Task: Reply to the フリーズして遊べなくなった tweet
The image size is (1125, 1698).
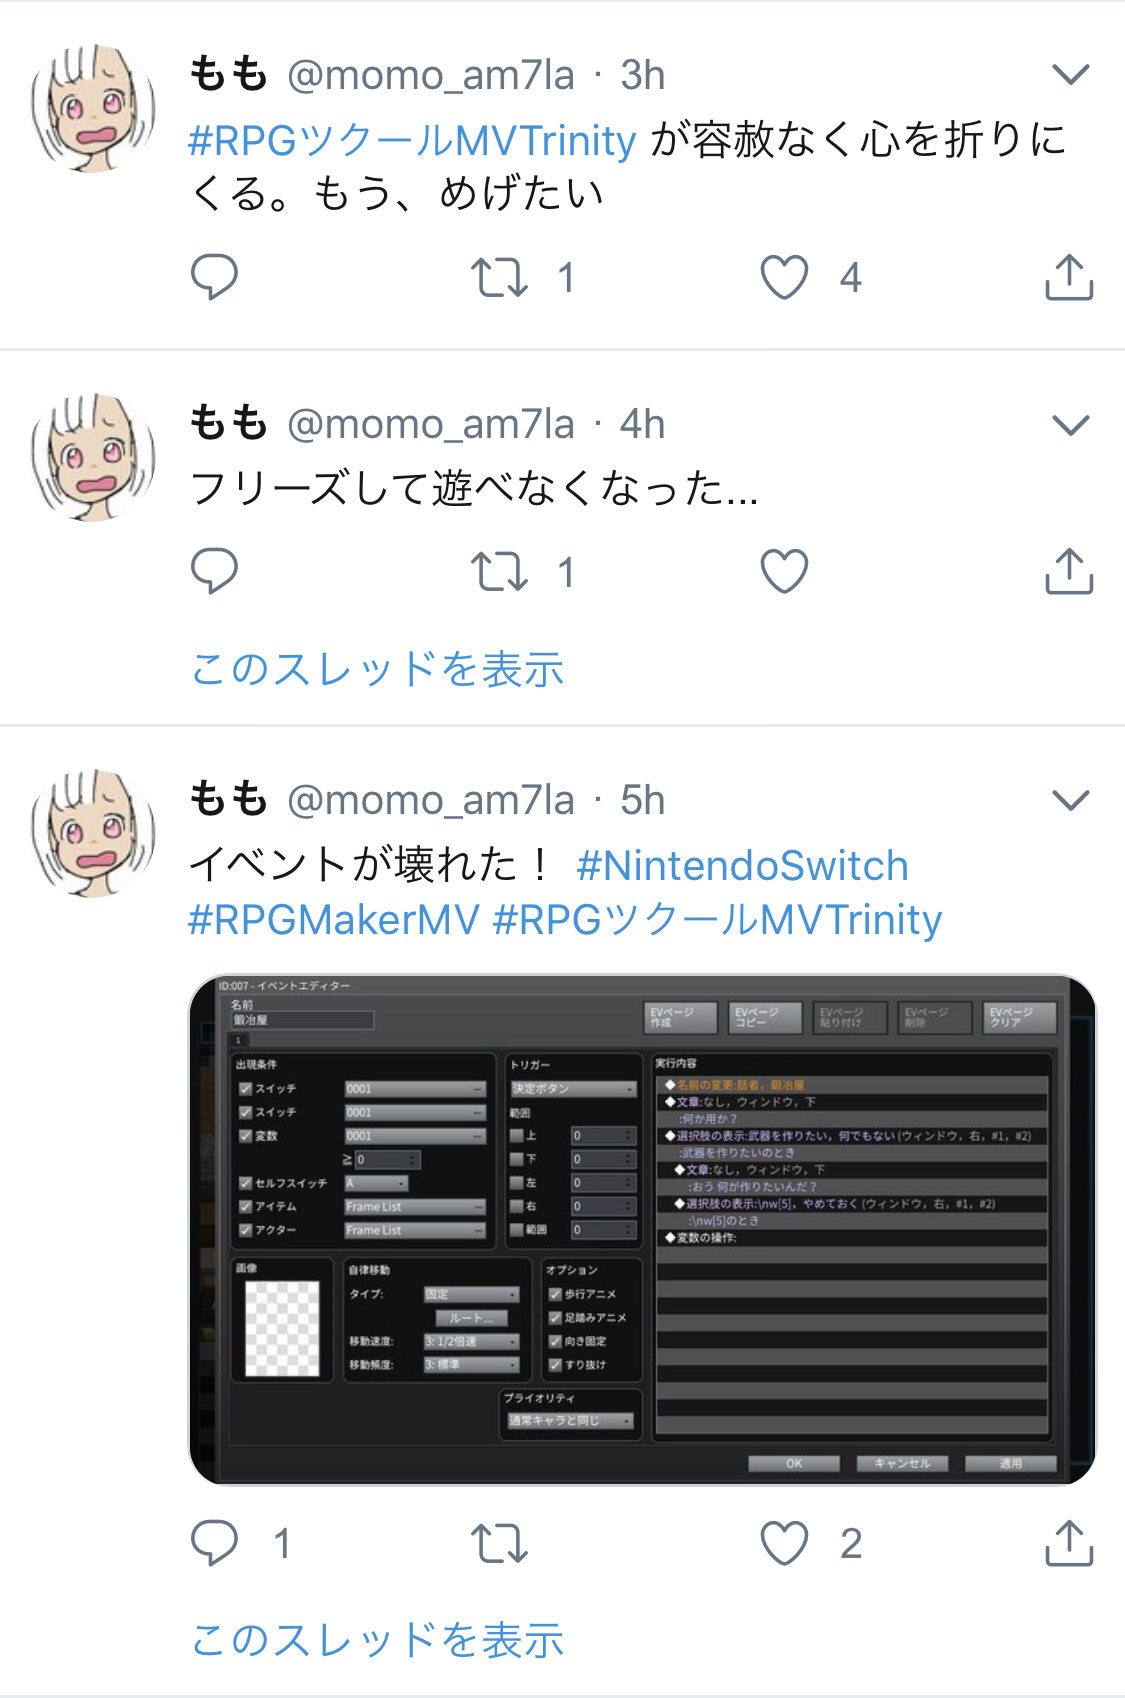Action: tap(214, 571)
